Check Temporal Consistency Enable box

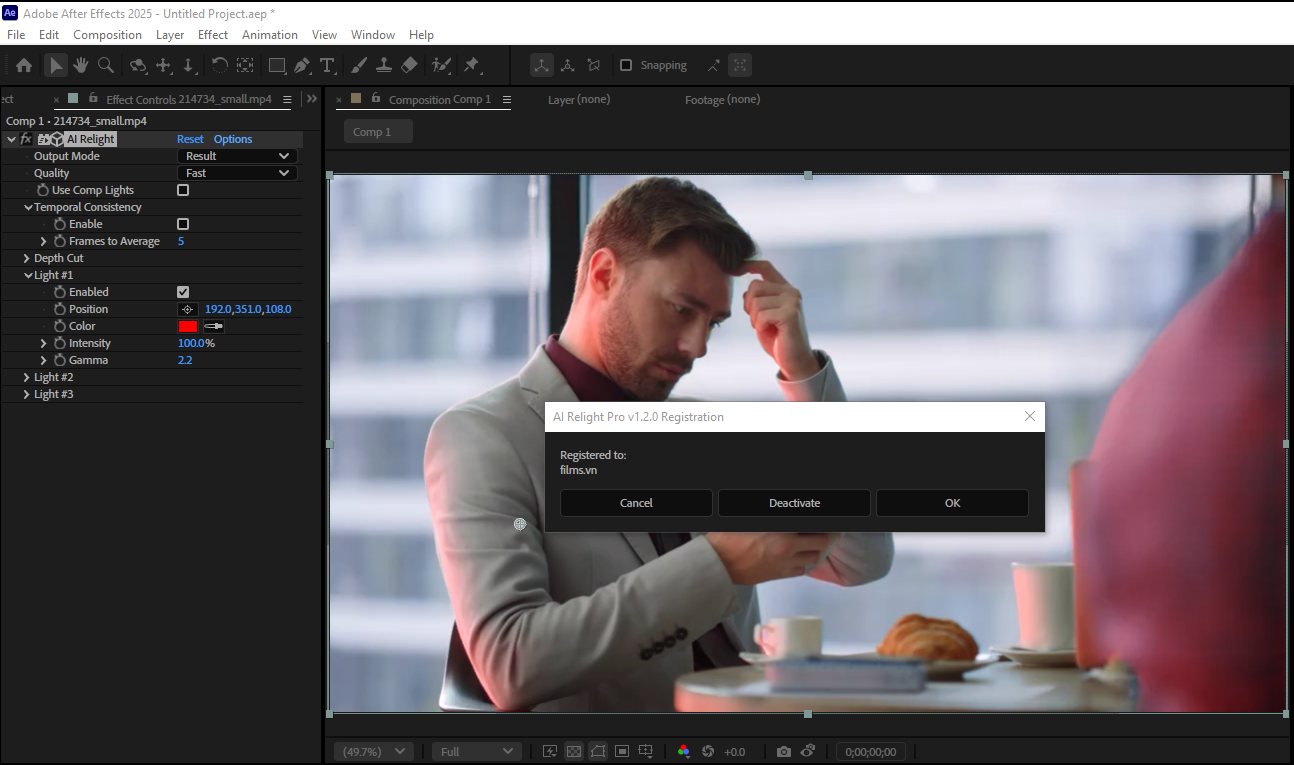point(183,224)
